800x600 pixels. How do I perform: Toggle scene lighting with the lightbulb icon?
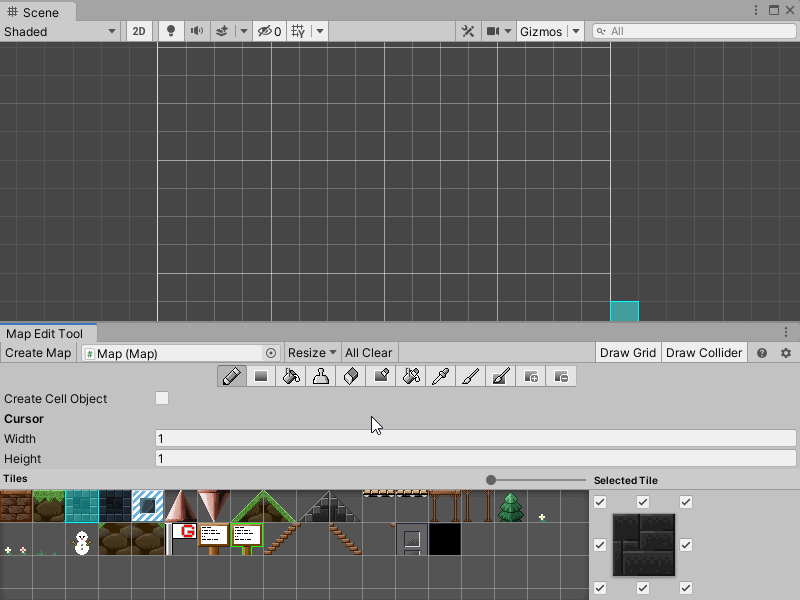[171, 31]
